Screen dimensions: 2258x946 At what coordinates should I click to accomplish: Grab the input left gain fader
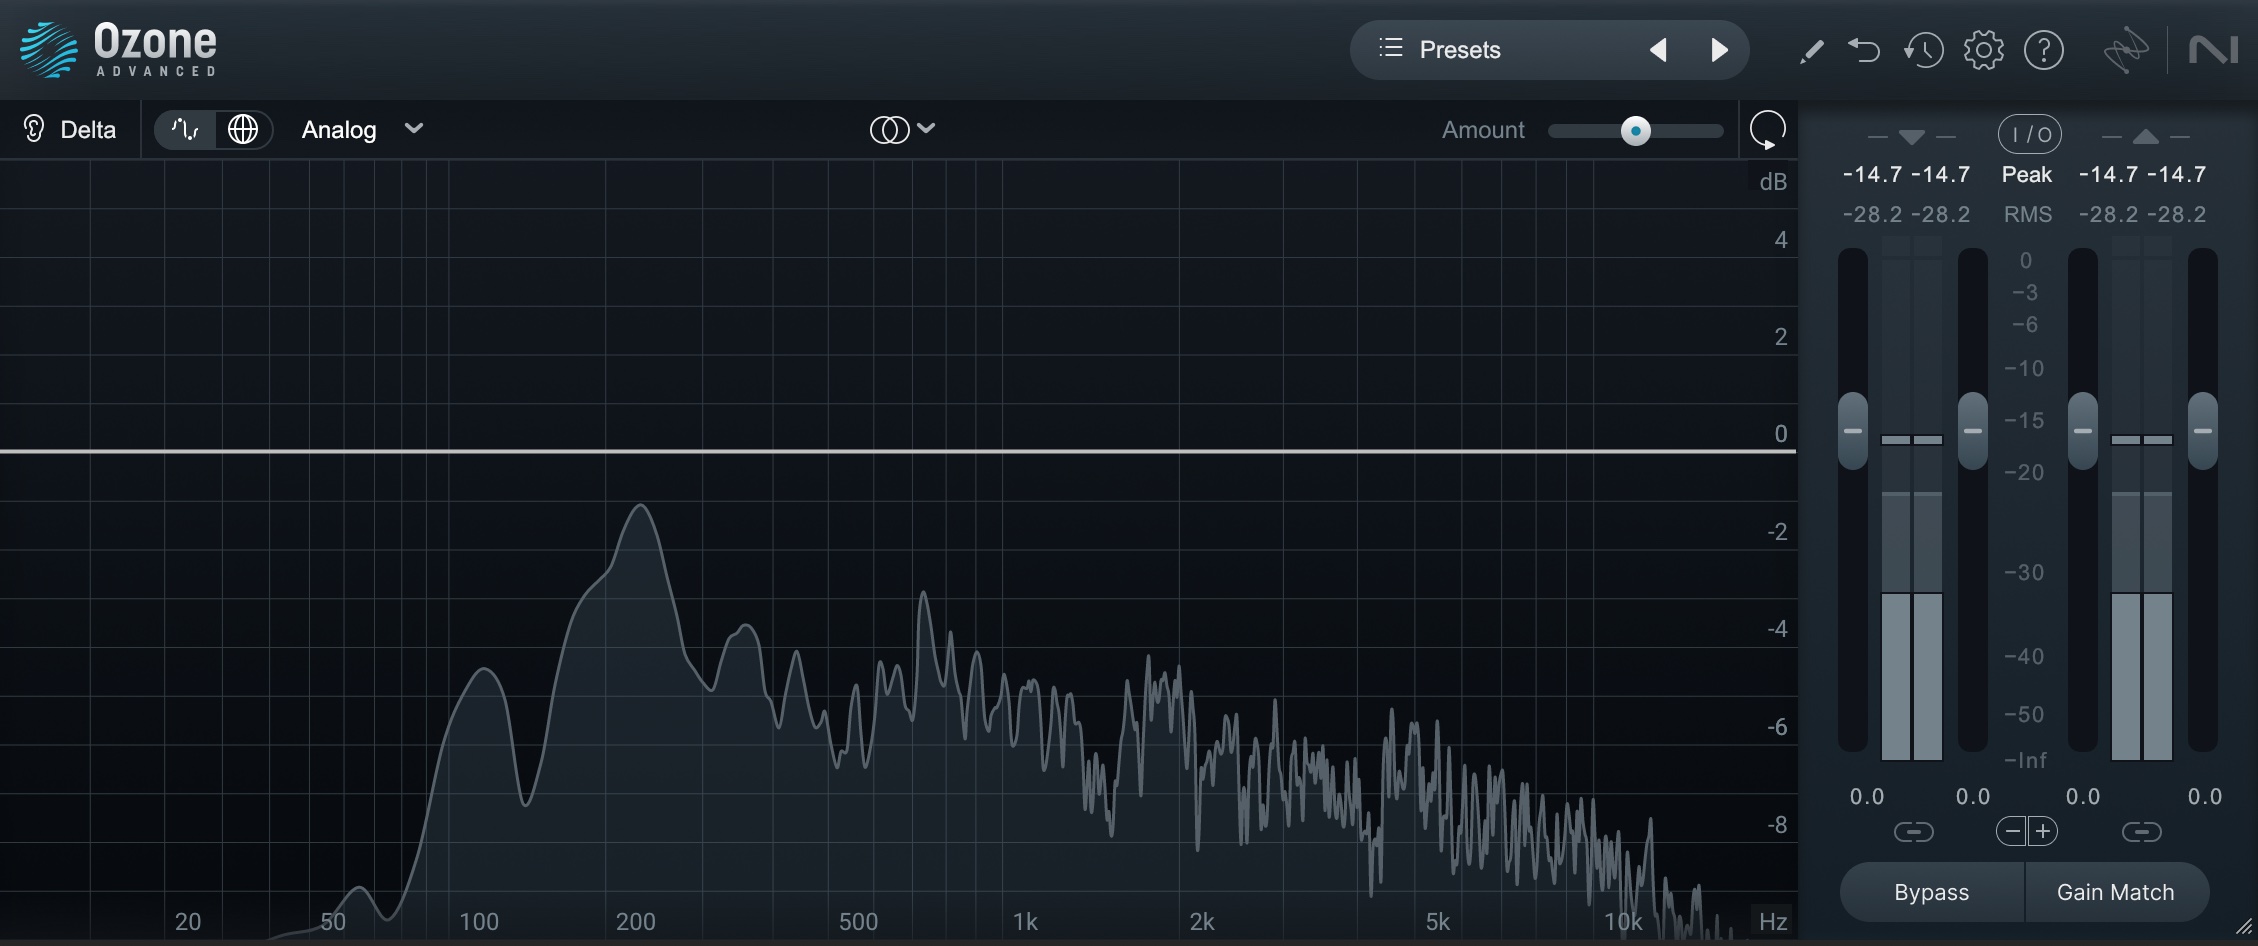click(x=1853, y=431)
